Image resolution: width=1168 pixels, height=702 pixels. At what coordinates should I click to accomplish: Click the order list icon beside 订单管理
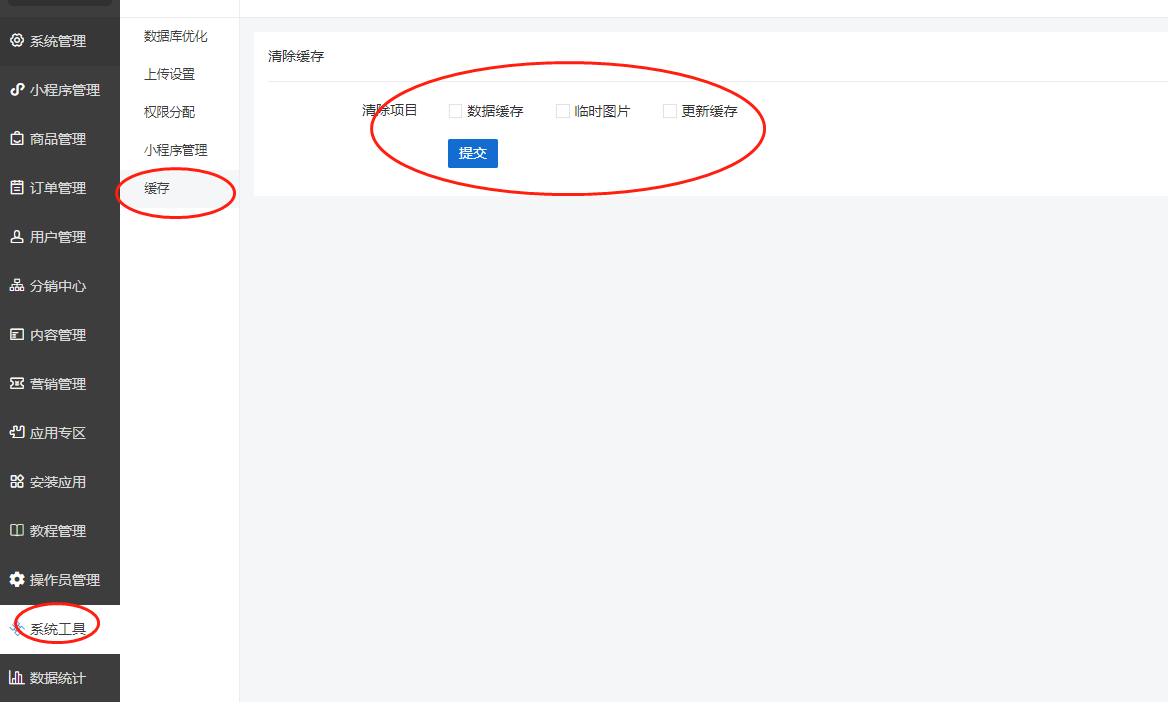pyautogui.click(x=16, y=188)
